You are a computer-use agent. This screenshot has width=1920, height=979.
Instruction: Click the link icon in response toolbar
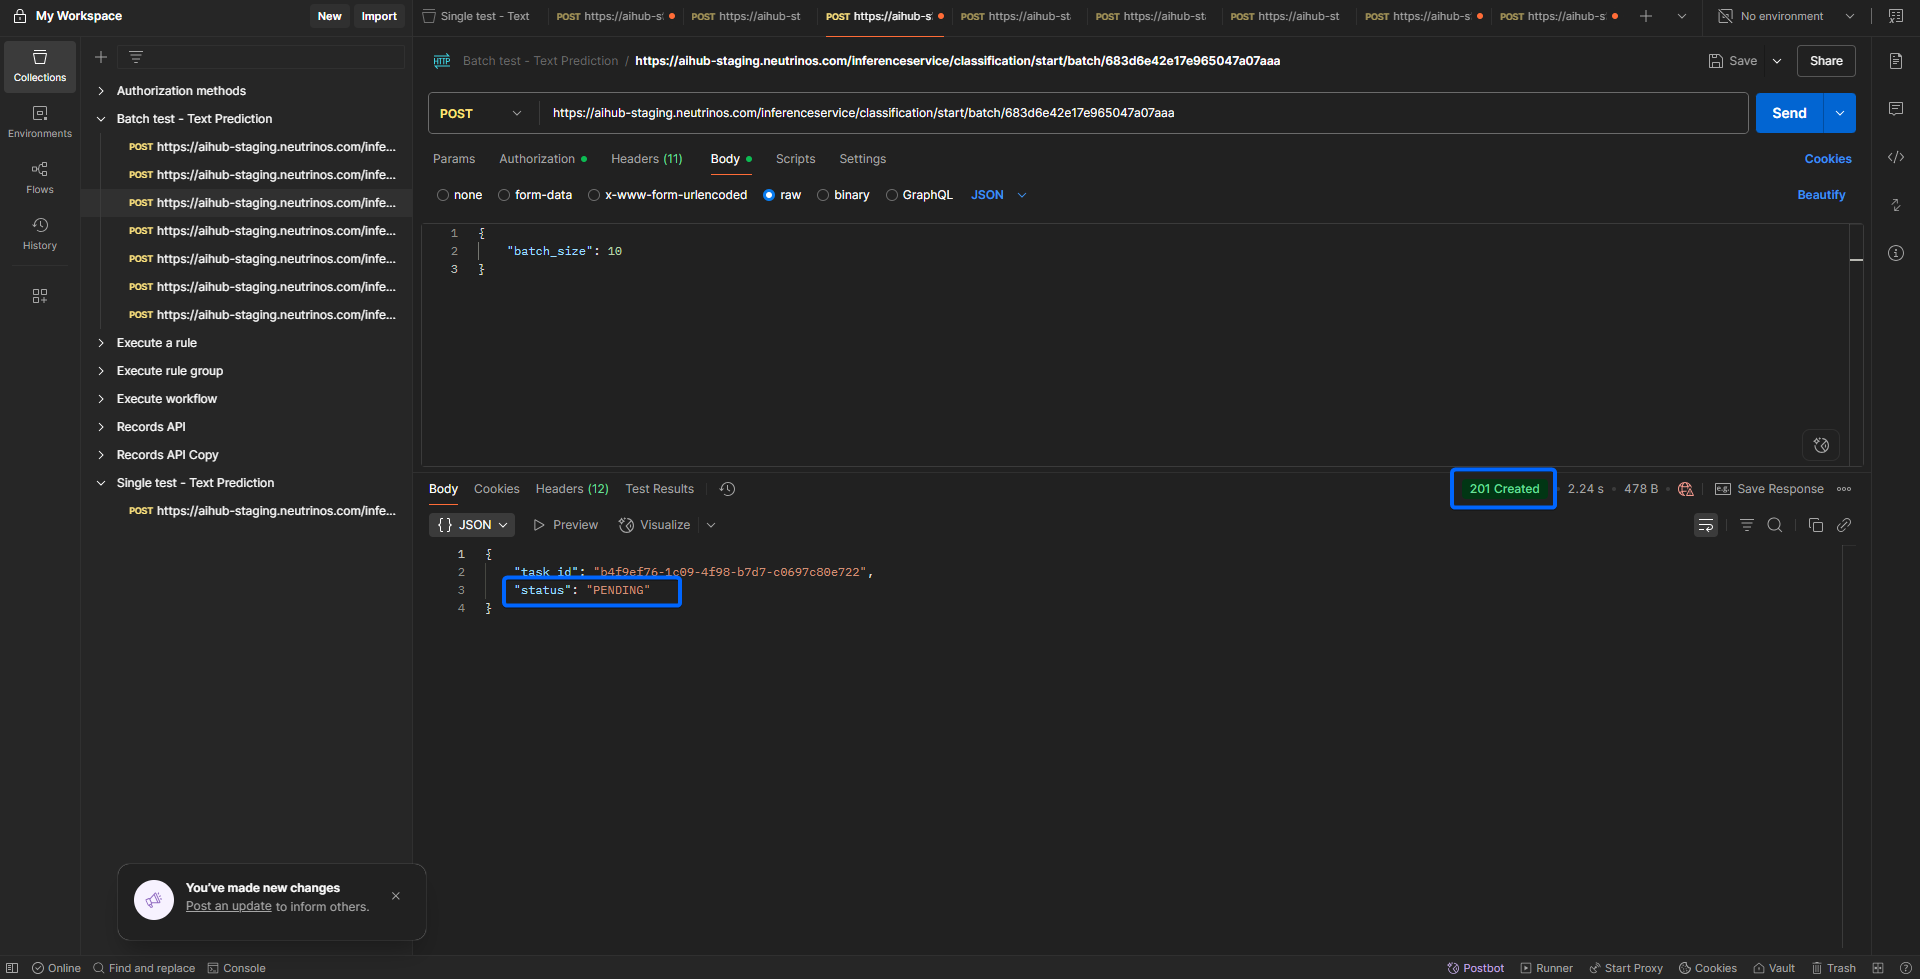pos(1844,525)
